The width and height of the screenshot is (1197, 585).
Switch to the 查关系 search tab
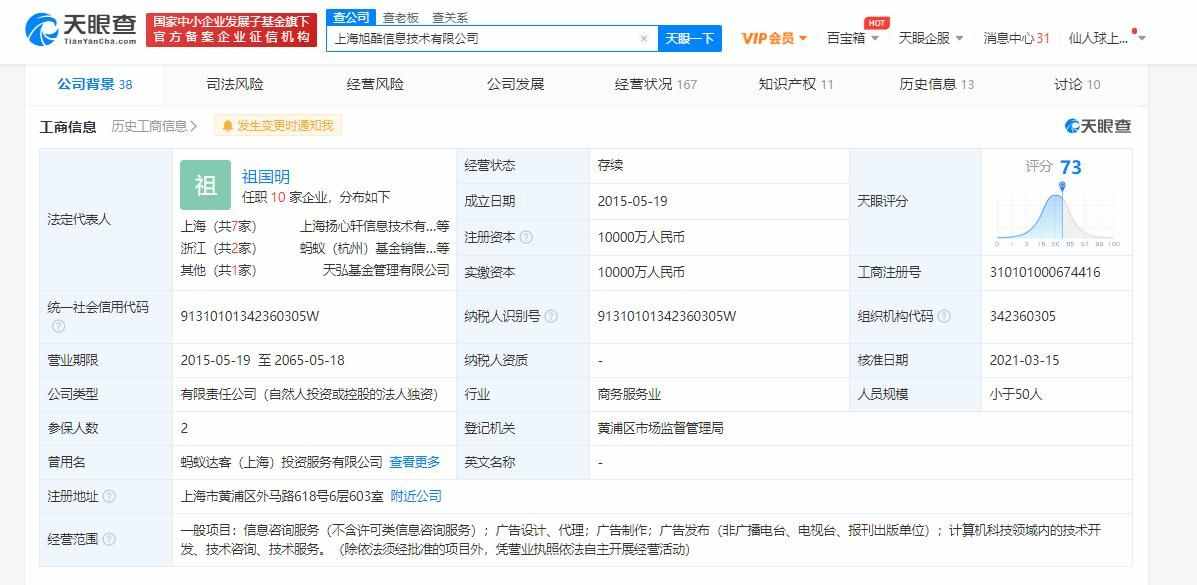pyautogui.click(x=450, y=18)
